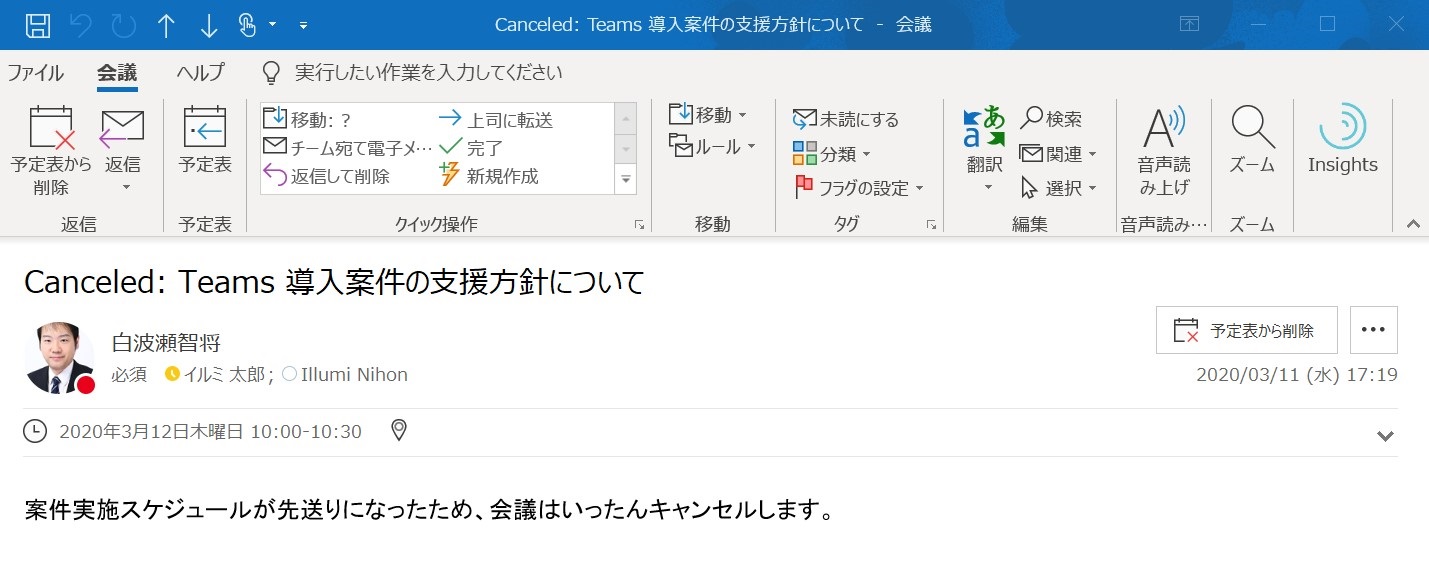Select チーム宛て電子メール quick step
The height and width of the screenshot is (579, 1429).
[x=347, y=148]
